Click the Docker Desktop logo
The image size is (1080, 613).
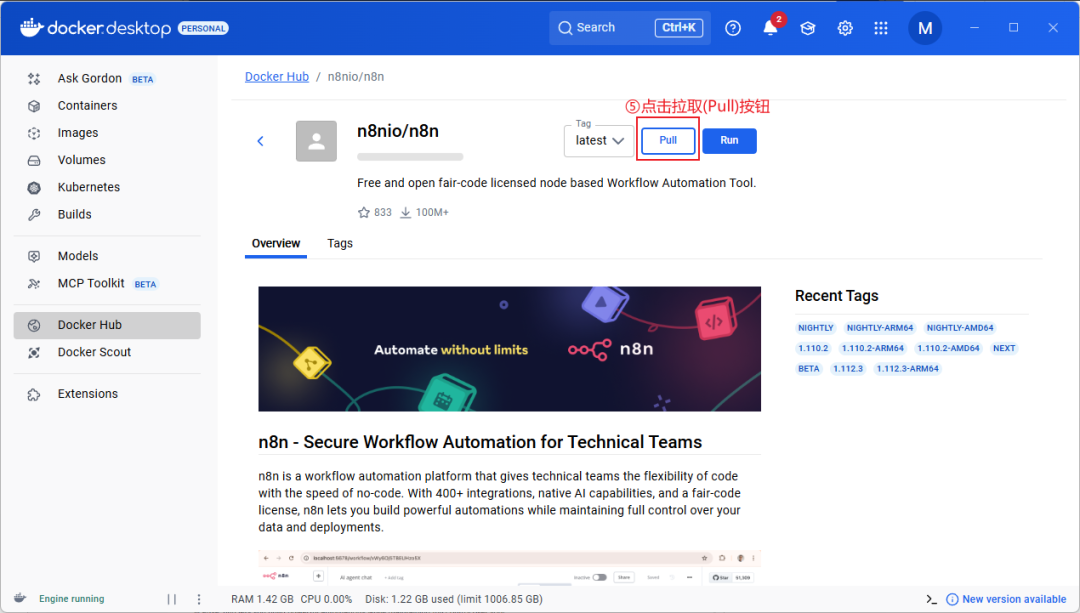point(96,28)
